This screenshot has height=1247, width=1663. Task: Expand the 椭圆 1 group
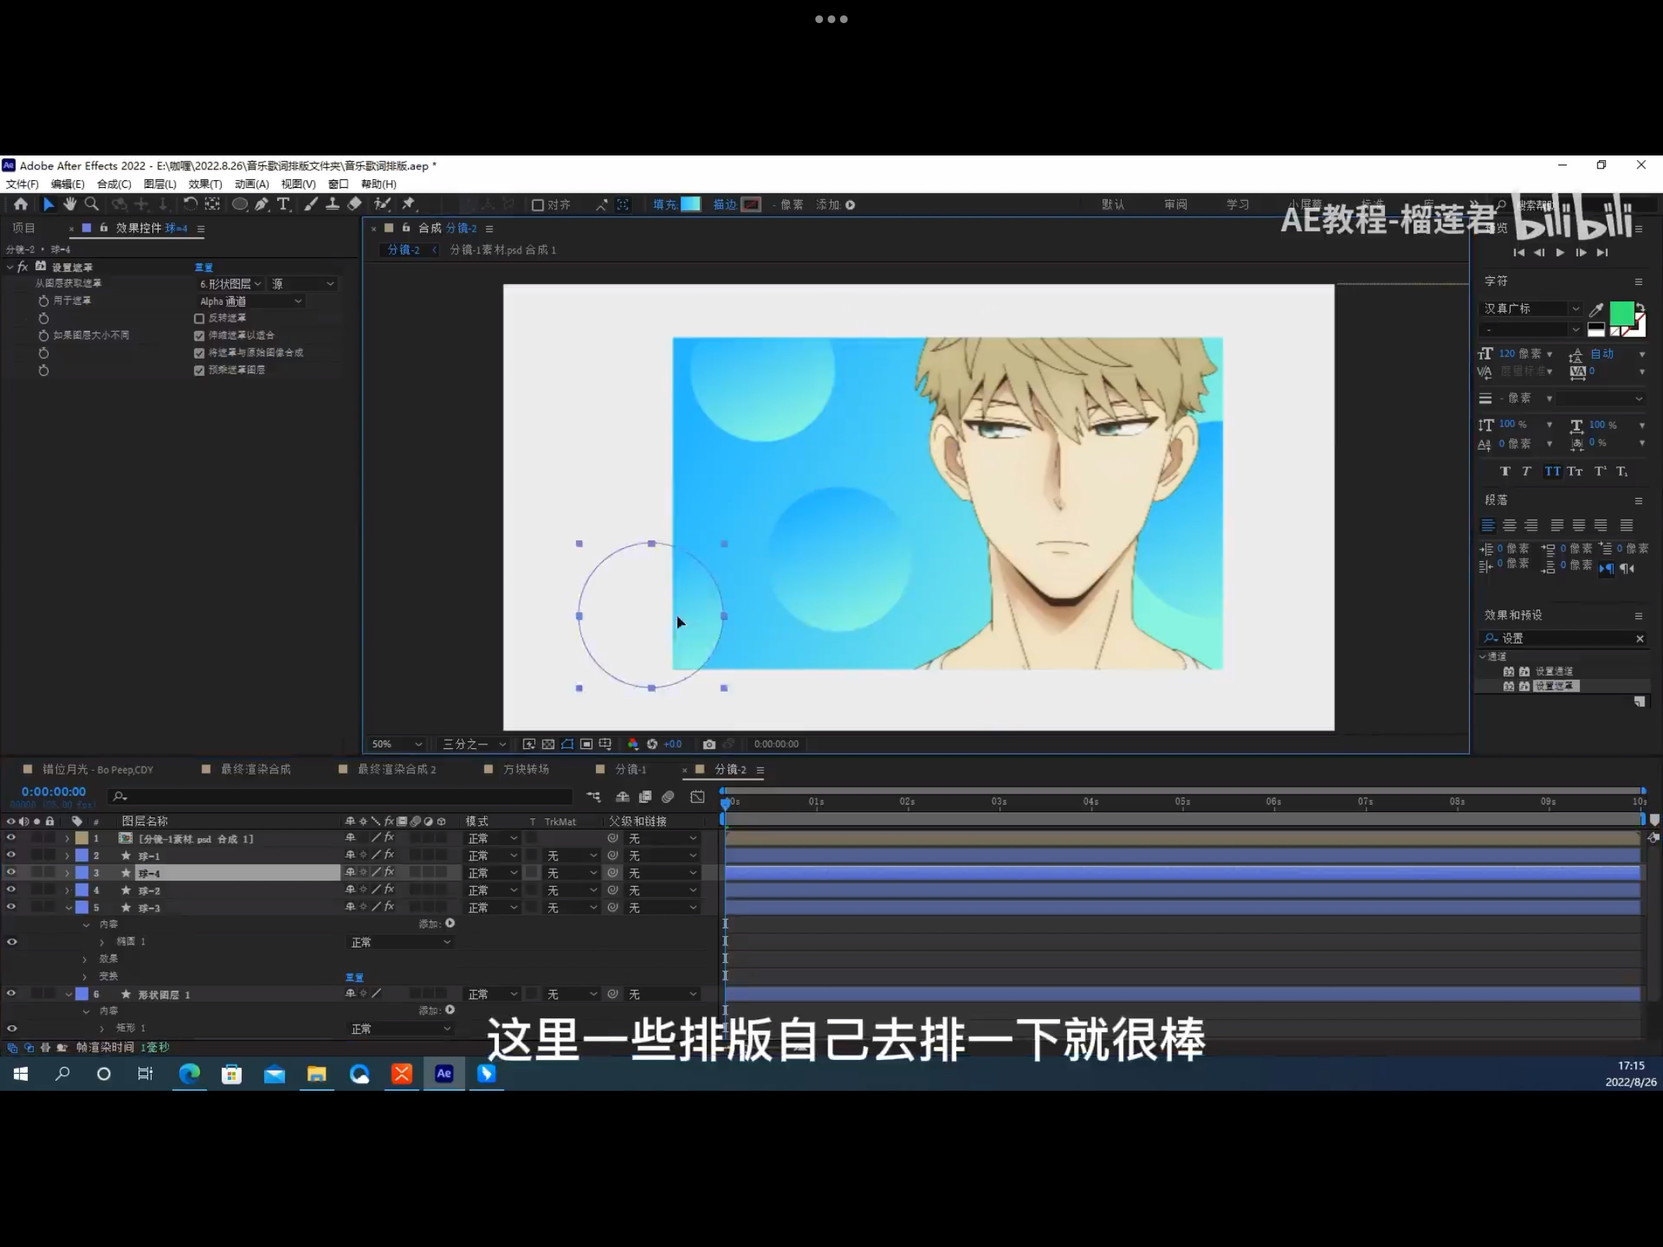(101, 942)
